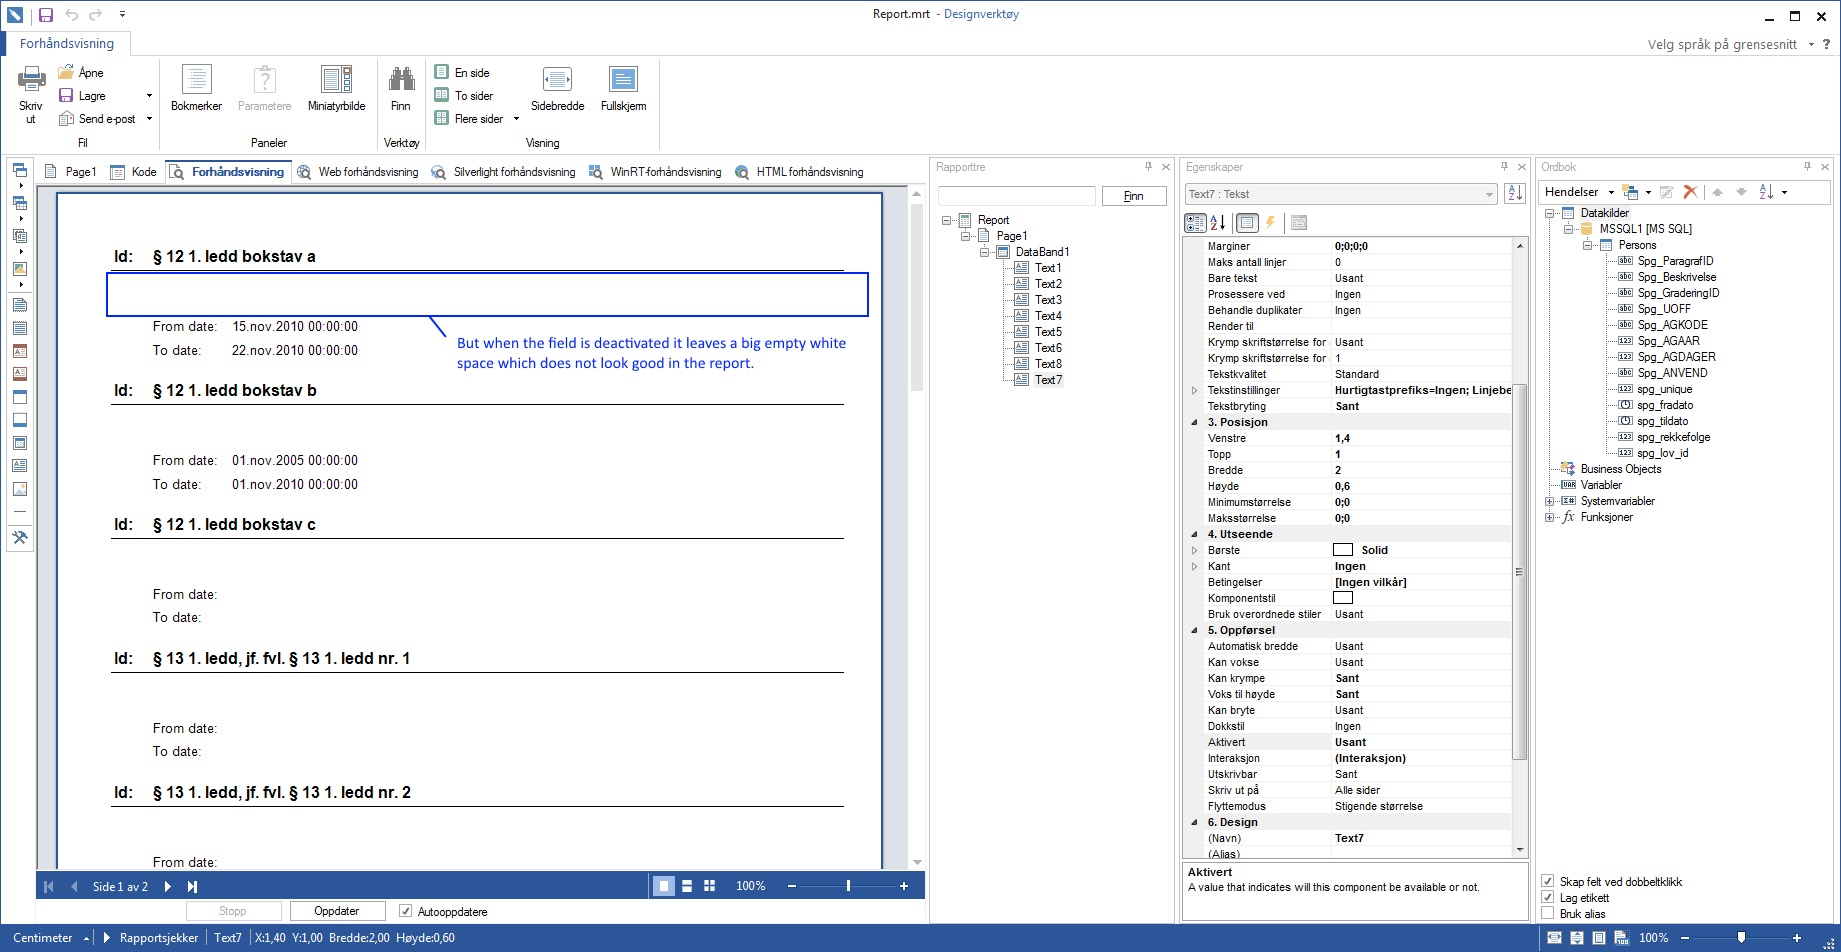Click the Lagre save icon

[66, 95]
